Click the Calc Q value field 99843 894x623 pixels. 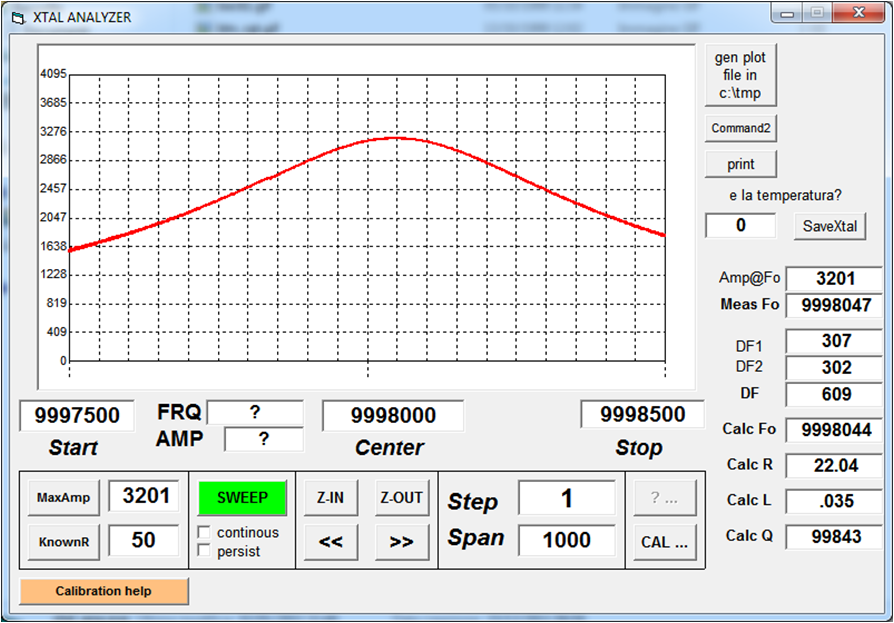coord(835,537)
